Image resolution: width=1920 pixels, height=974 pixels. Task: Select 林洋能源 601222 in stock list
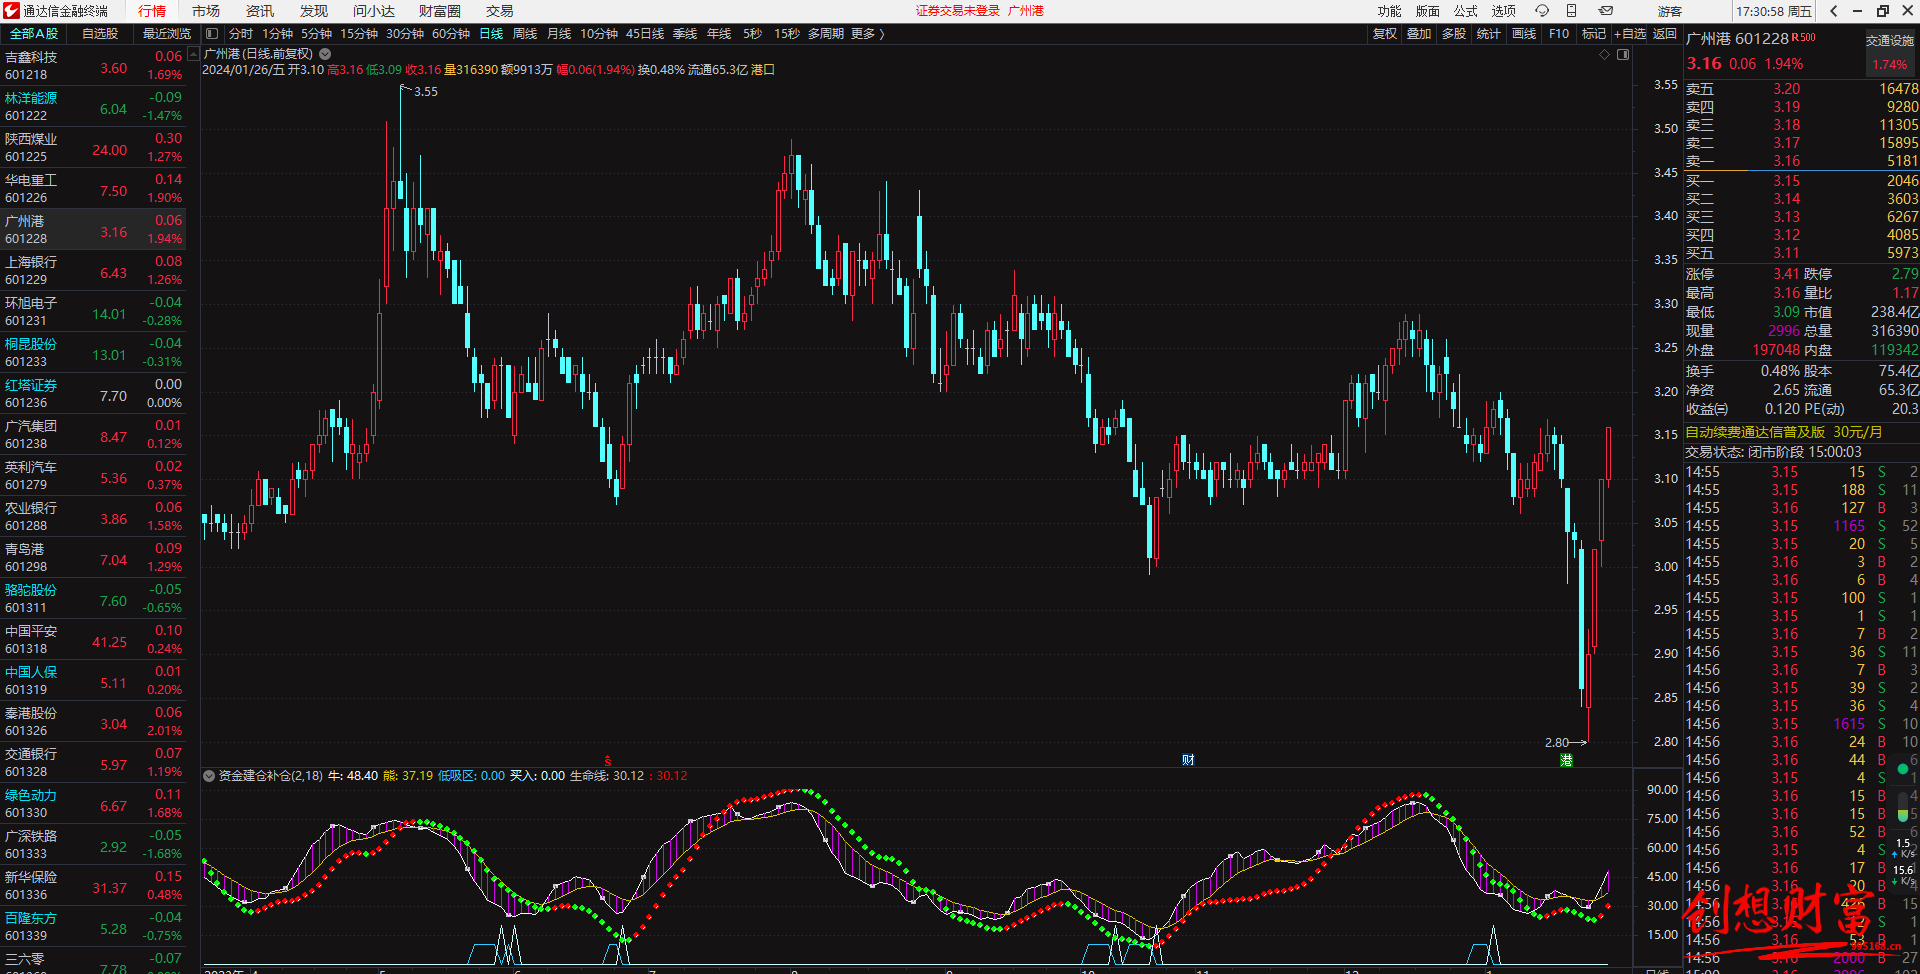click(93, 107)
